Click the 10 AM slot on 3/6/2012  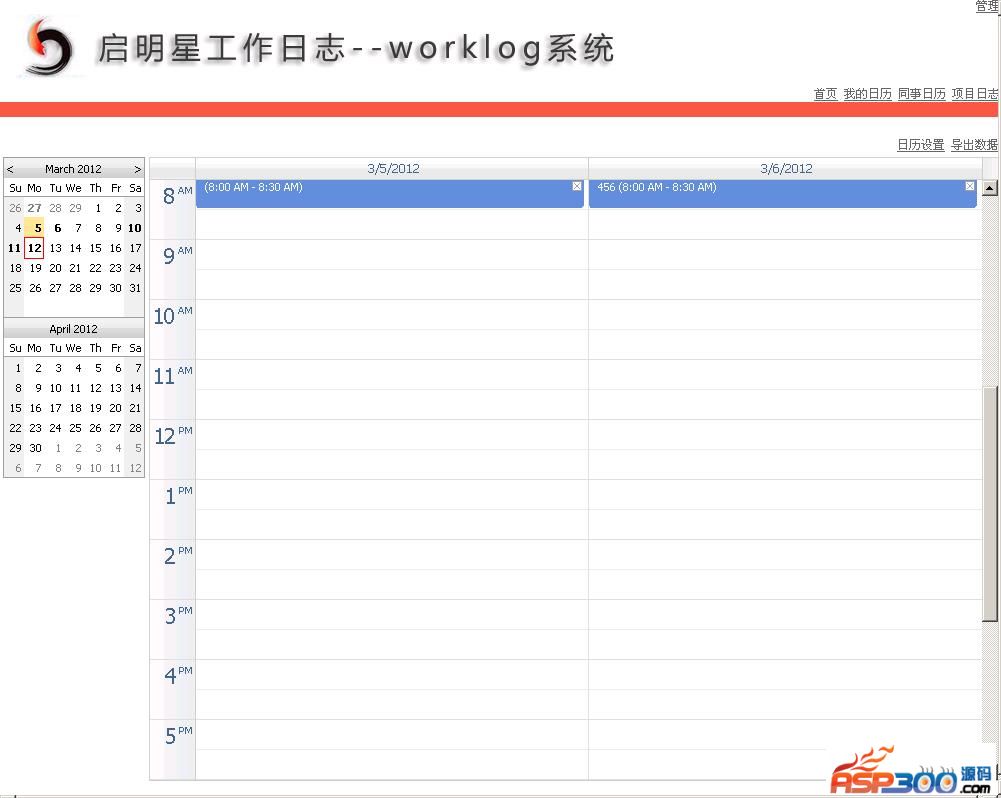coord(785,315)
